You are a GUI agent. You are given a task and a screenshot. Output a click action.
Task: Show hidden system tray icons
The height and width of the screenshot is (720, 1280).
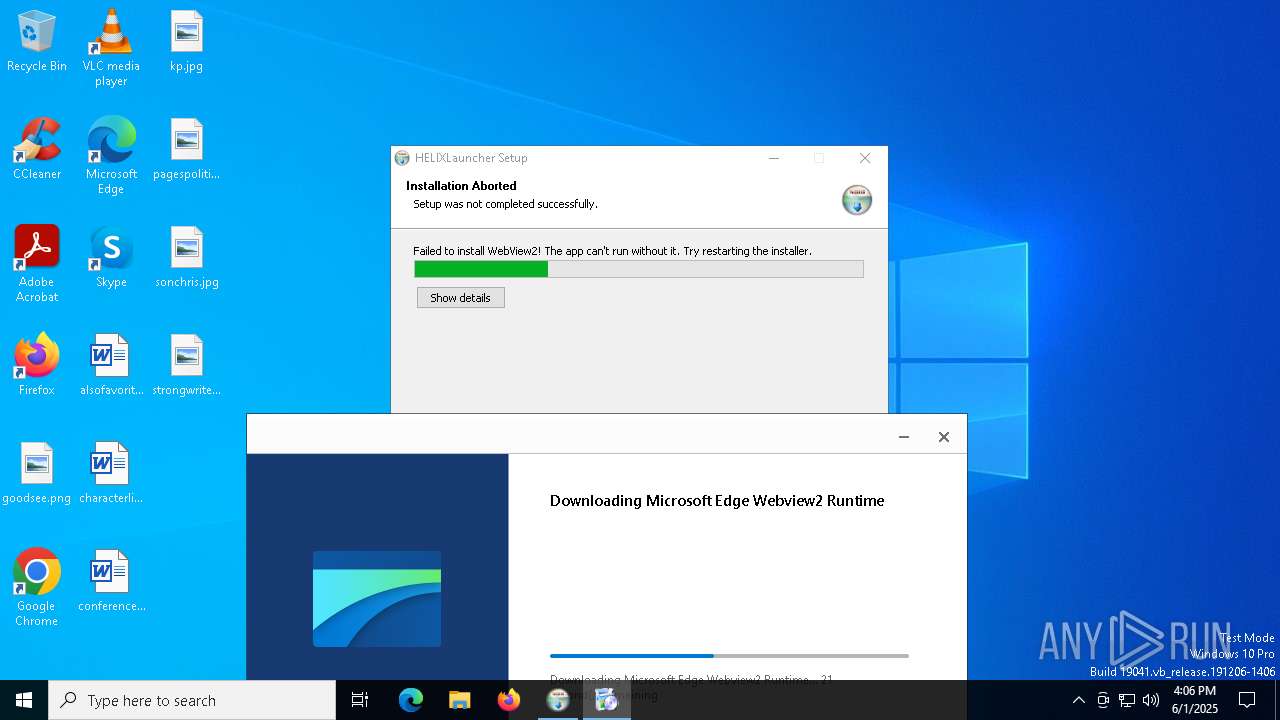(1078, 700)
